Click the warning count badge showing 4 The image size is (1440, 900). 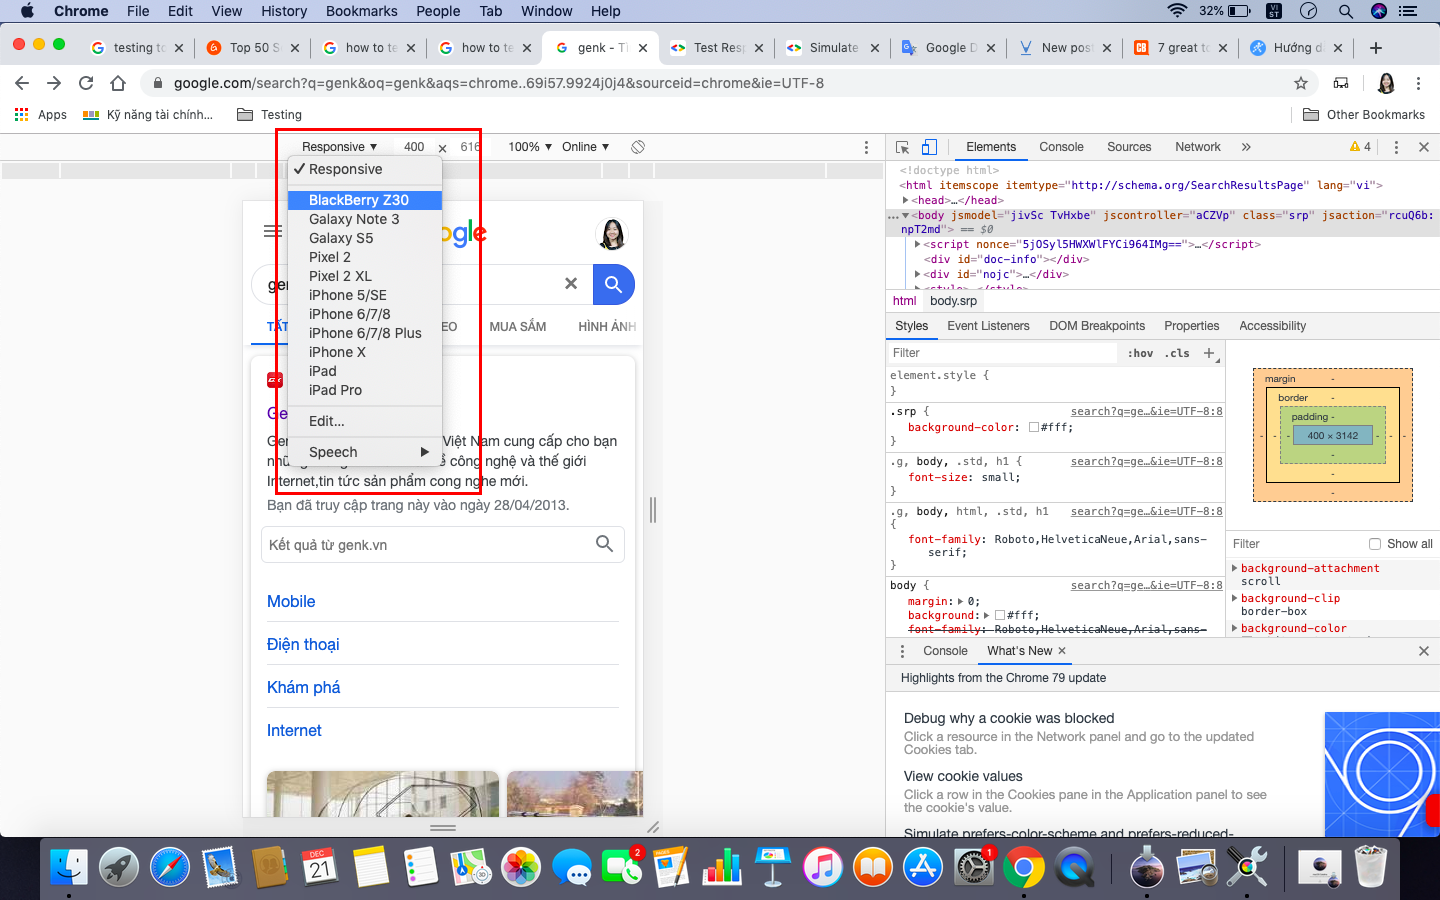coord(1360,147)
